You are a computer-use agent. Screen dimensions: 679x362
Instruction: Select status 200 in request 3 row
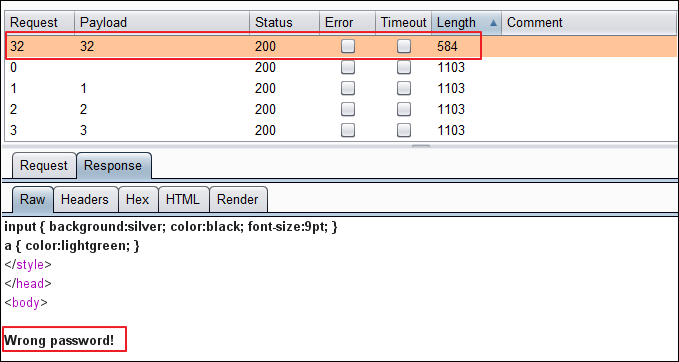pos(265,130)
